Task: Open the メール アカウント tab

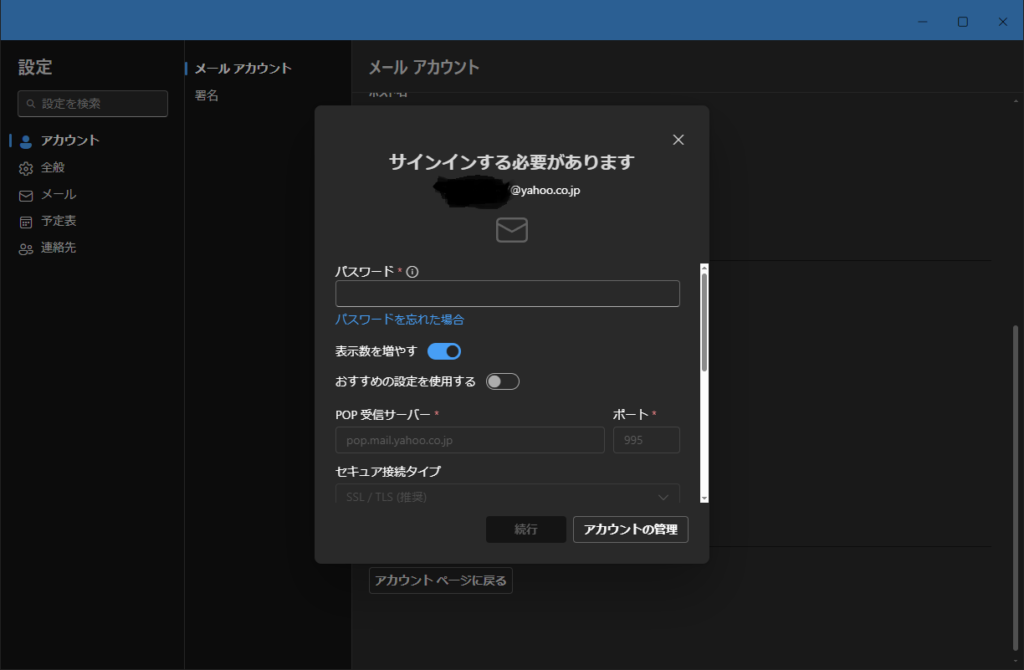Action: (x=243, y=69)
